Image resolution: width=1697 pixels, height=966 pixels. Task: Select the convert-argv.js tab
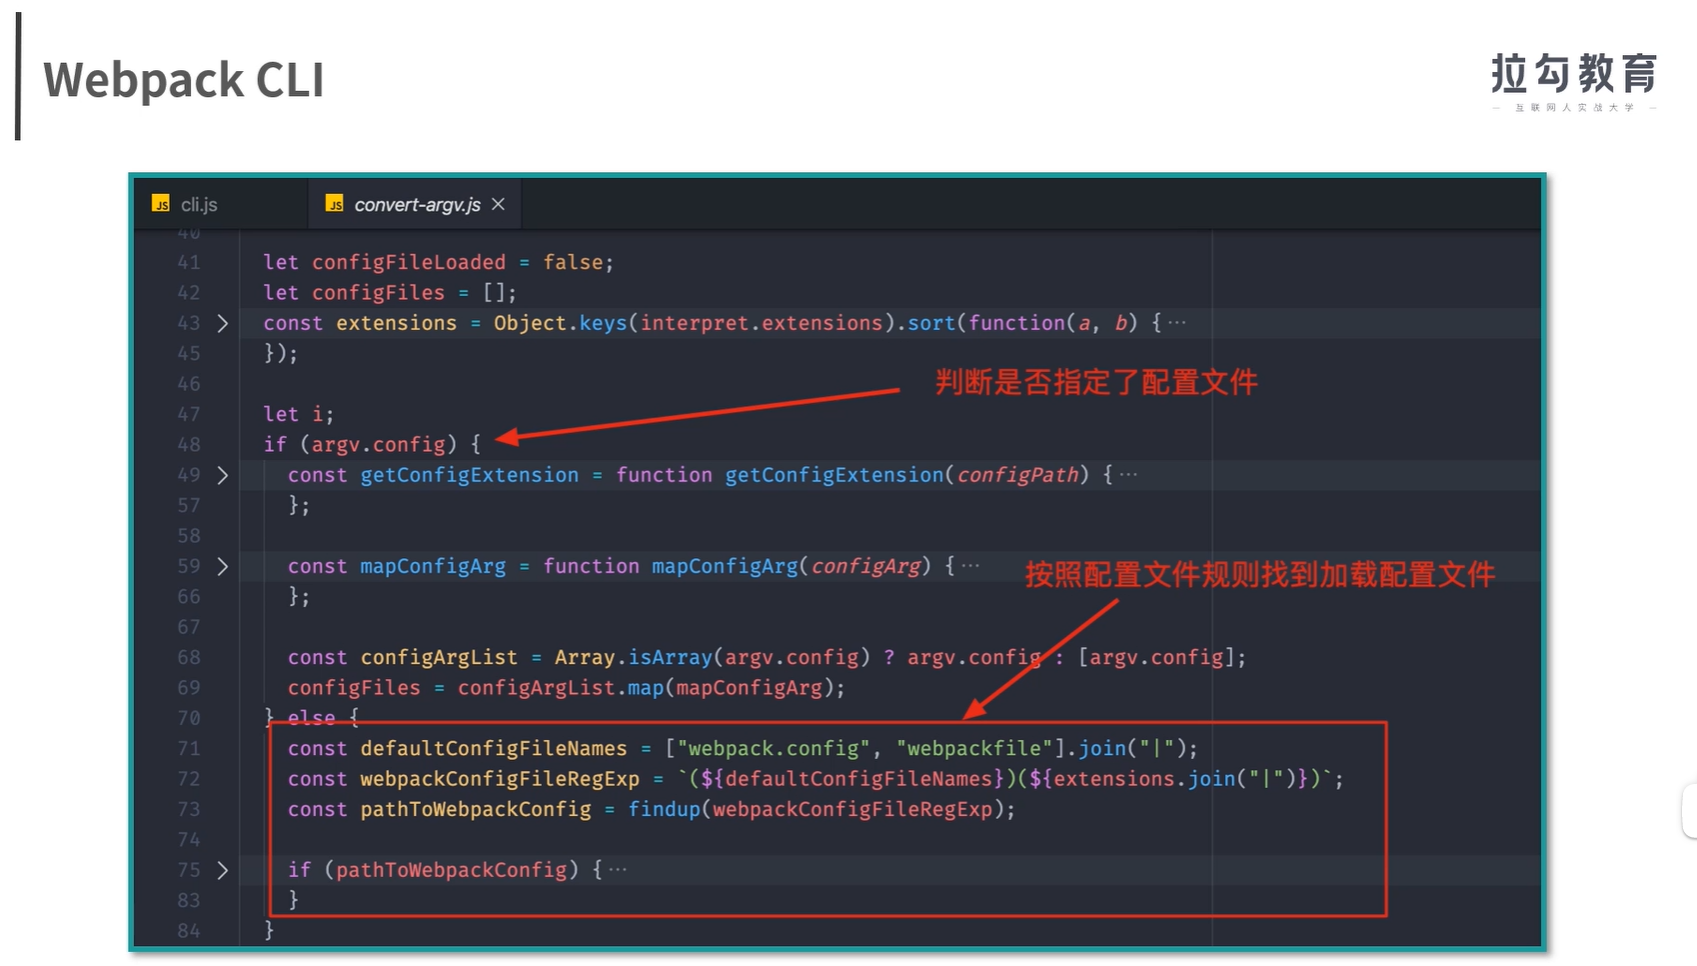415,204
